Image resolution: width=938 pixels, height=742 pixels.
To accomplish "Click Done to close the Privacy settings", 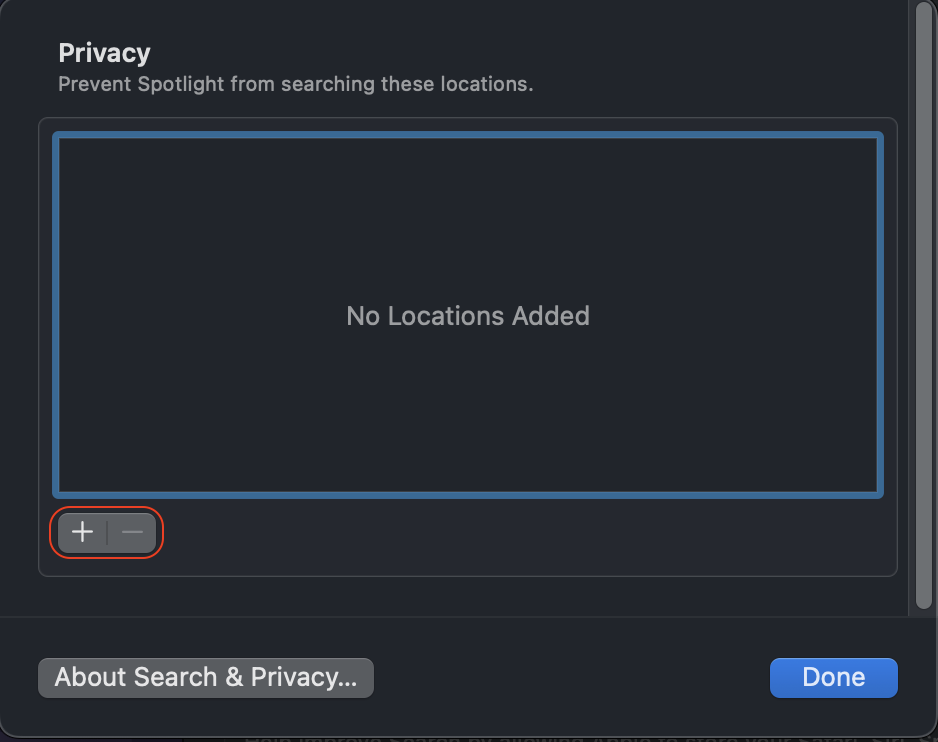I will [833, 677].
